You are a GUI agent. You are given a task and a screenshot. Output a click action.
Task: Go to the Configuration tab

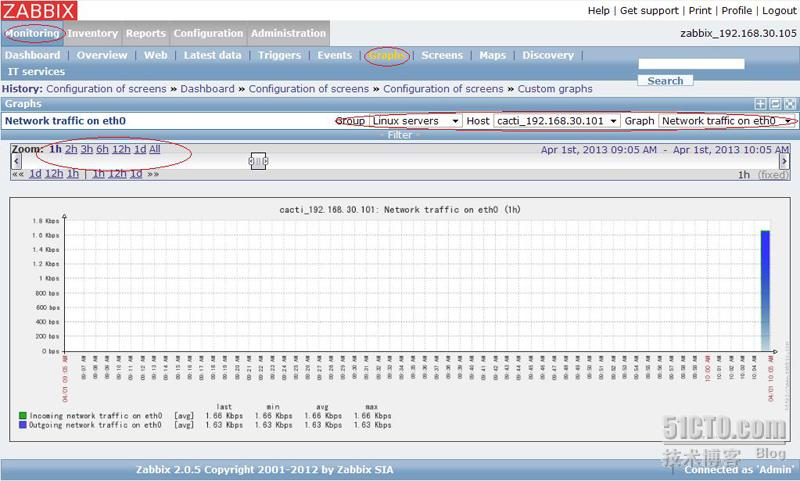208,33
